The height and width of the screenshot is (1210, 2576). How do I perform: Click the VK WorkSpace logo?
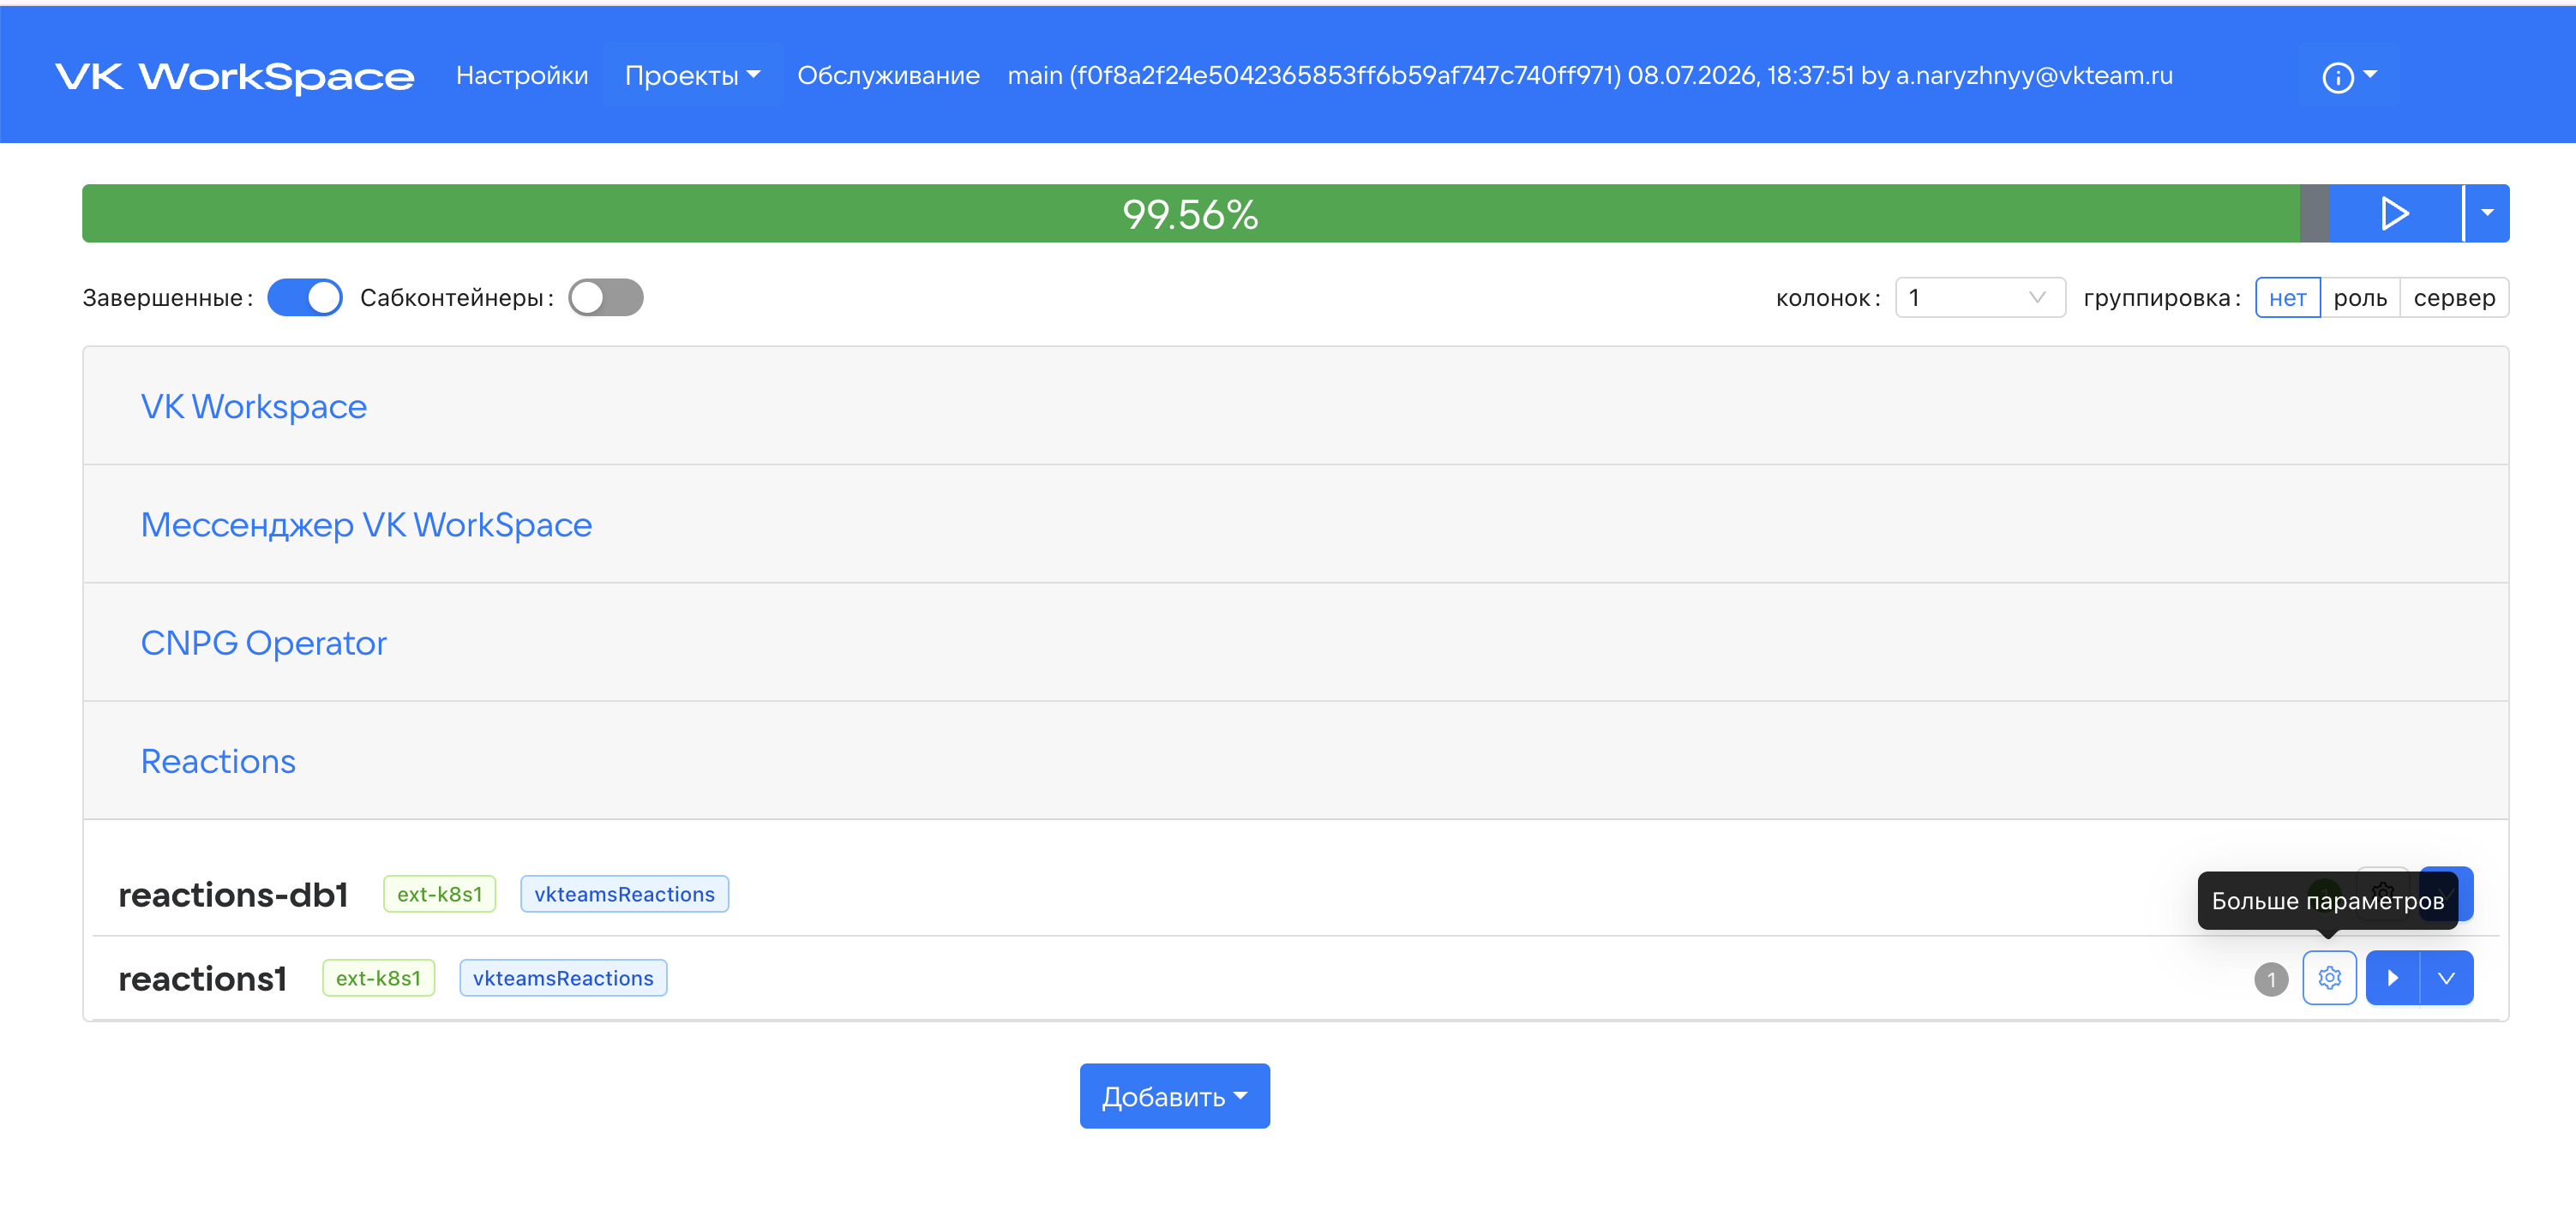[234, 76]
